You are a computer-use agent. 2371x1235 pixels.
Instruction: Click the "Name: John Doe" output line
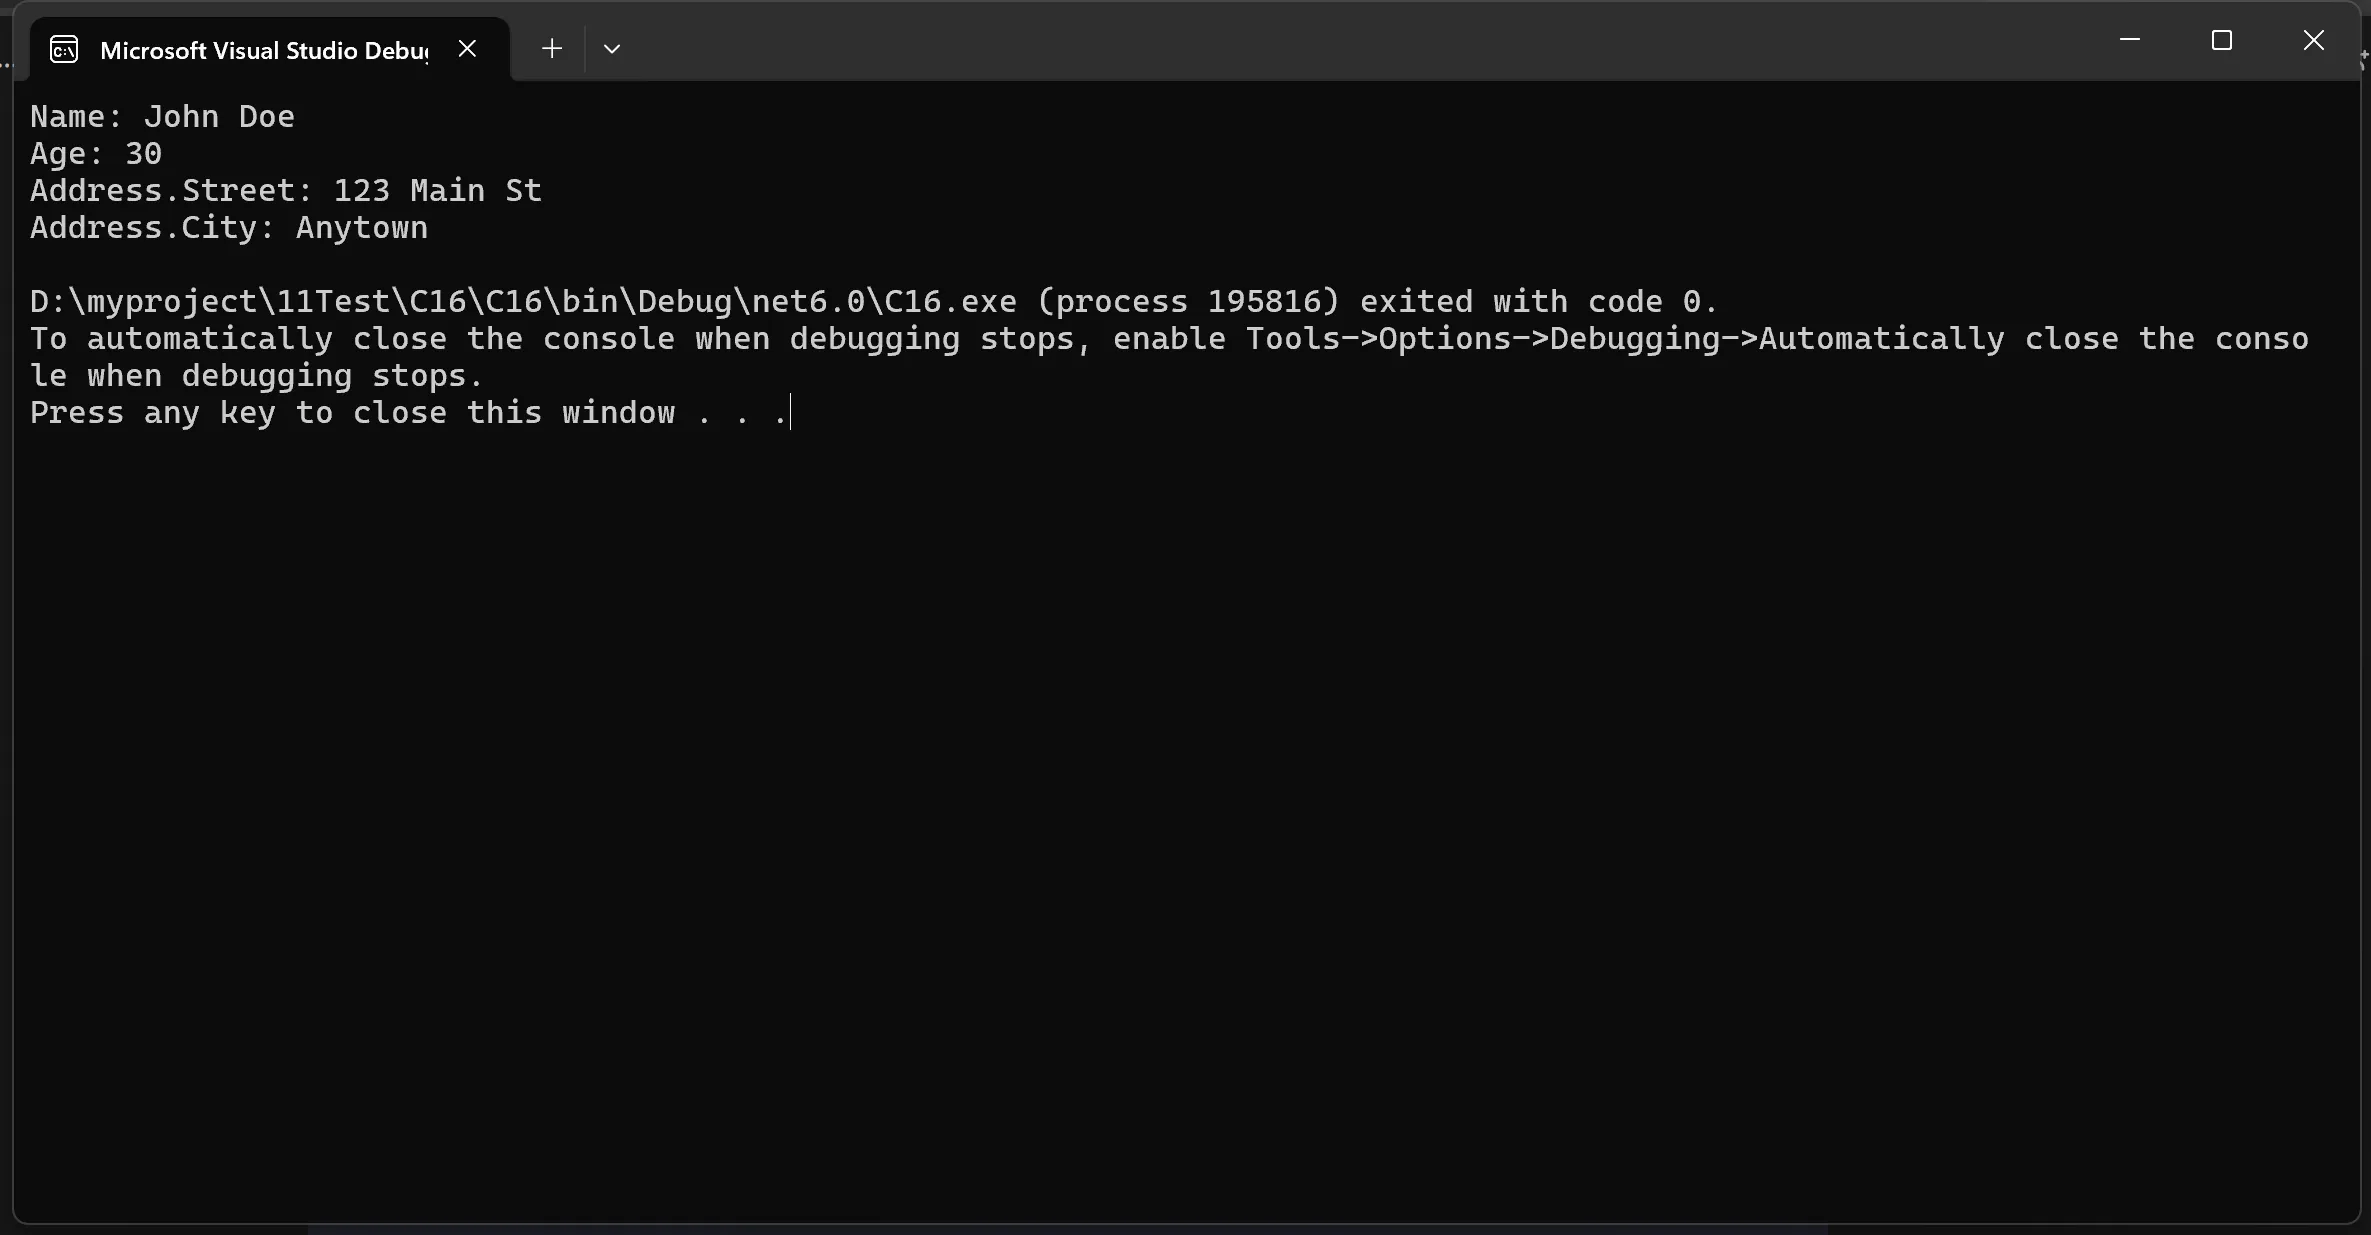pyautogui.click(x=162, y=117)
